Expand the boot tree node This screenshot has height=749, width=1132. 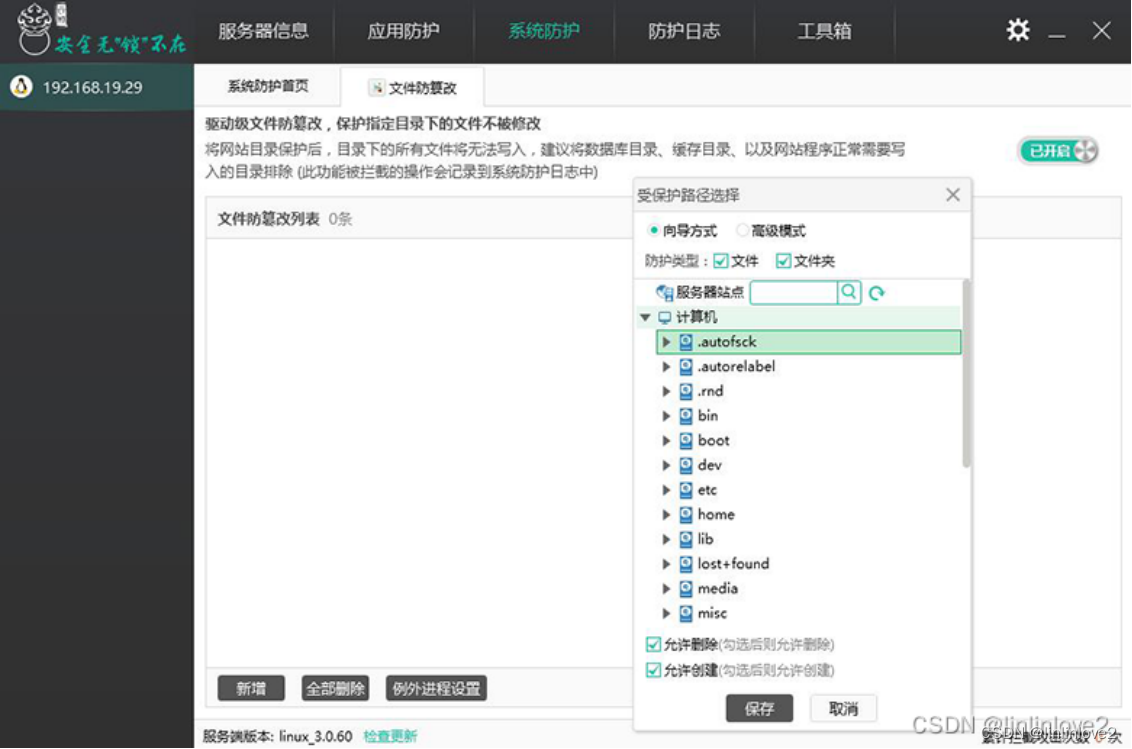coord(666,440)
